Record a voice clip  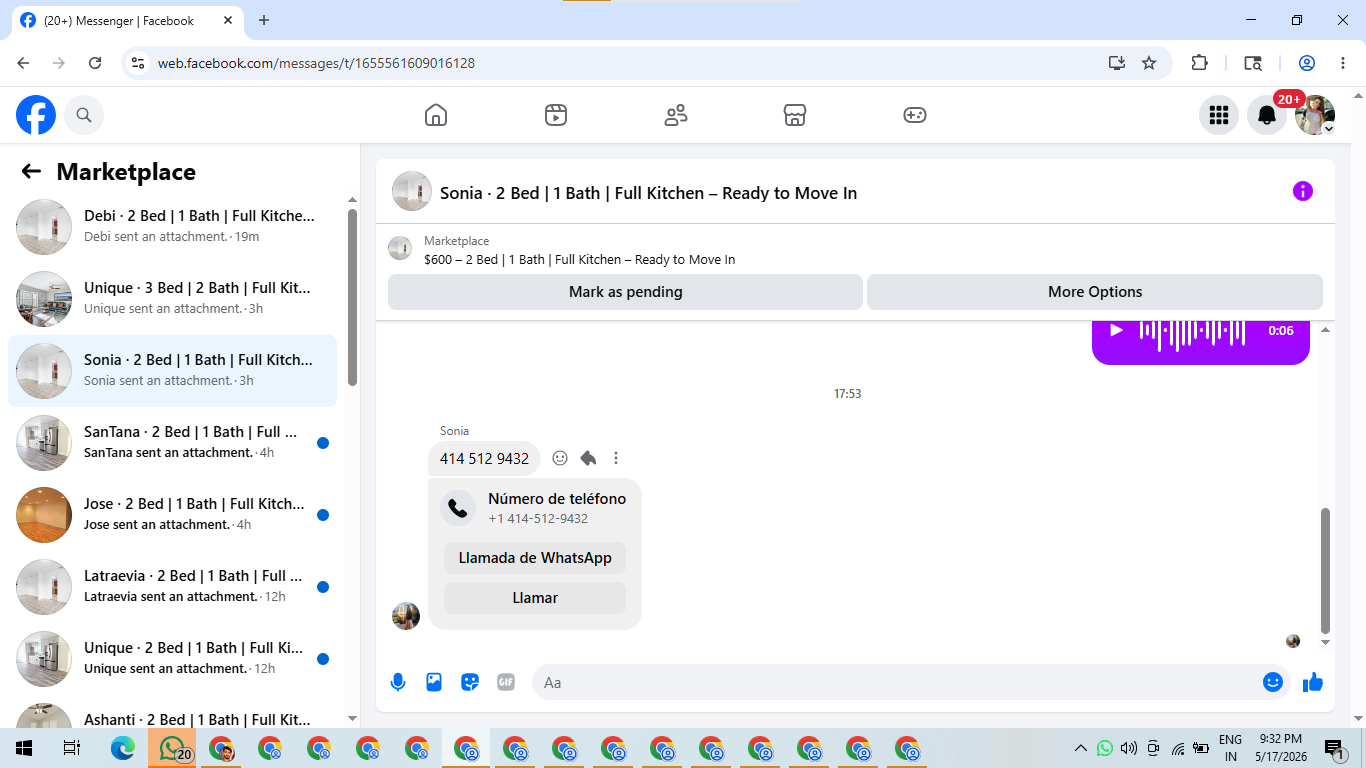(398, 682)
